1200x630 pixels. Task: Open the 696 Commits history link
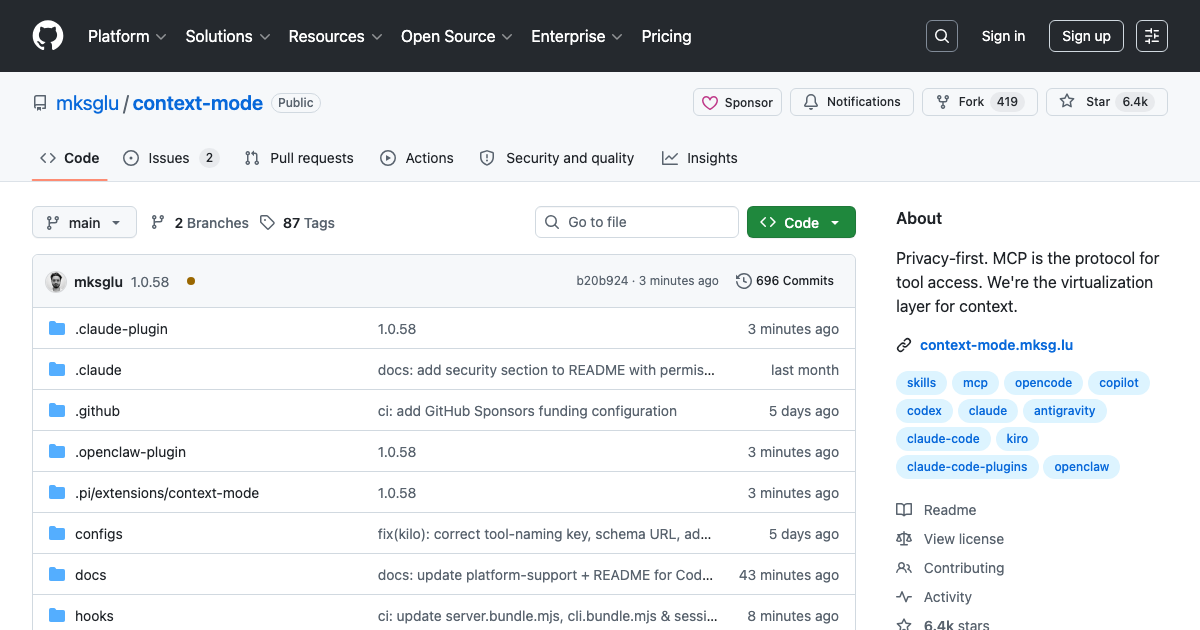click(x=785, y=281)
